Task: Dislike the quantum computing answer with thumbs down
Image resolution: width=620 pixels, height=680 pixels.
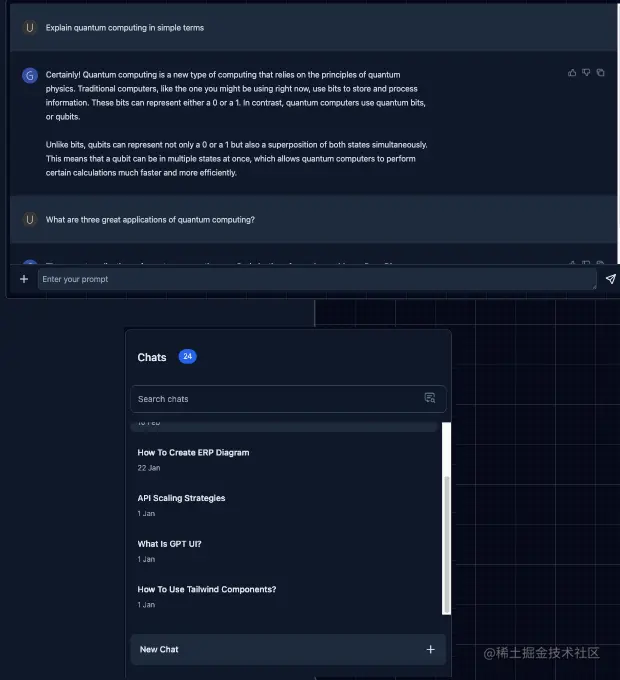Action: [586, 73]
